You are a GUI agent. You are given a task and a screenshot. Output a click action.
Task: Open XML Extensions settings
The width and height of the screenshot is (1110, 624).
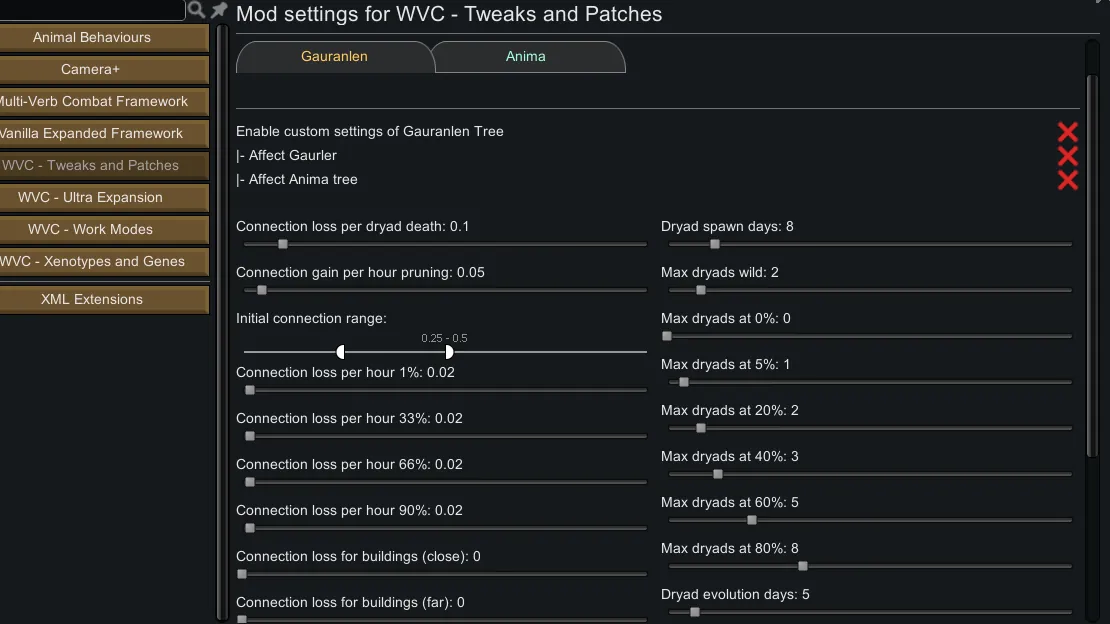[x=92, y=300]
